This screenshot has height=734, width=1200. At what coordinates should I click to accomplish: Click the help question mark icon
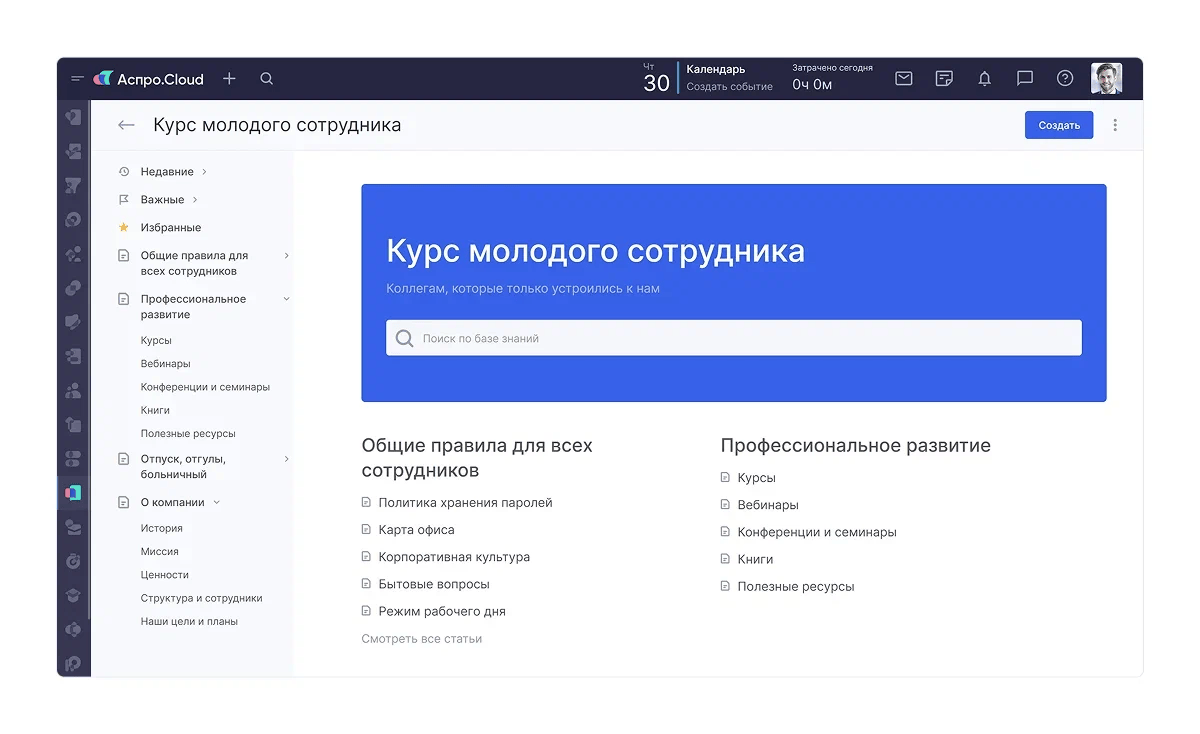[x=1065, y=78]
